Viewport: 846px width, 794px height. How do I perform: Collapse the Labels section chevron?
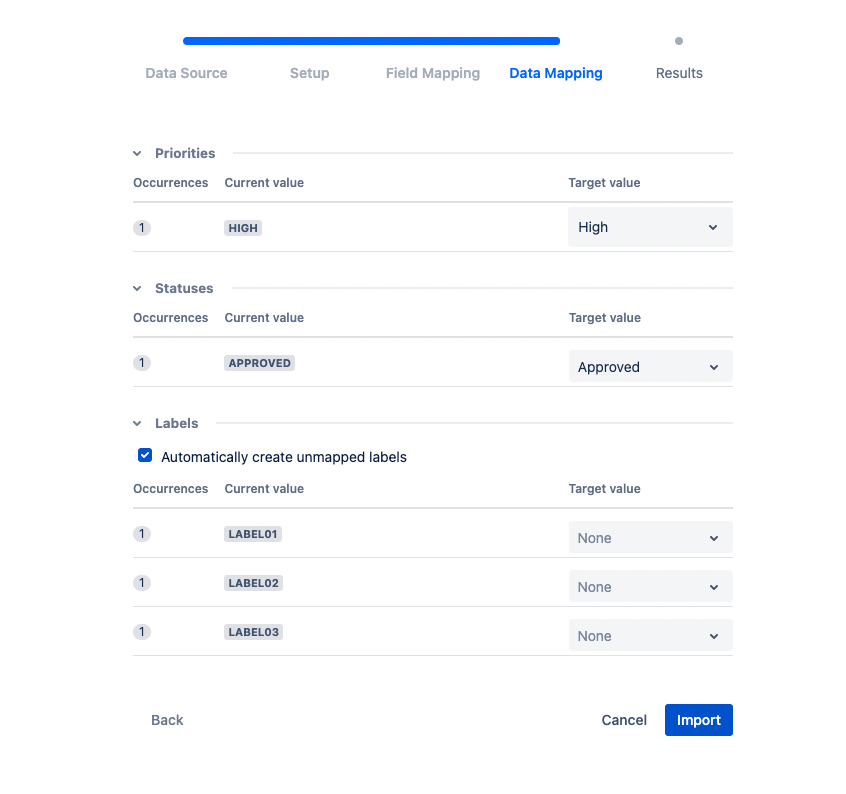pos(138,423)
